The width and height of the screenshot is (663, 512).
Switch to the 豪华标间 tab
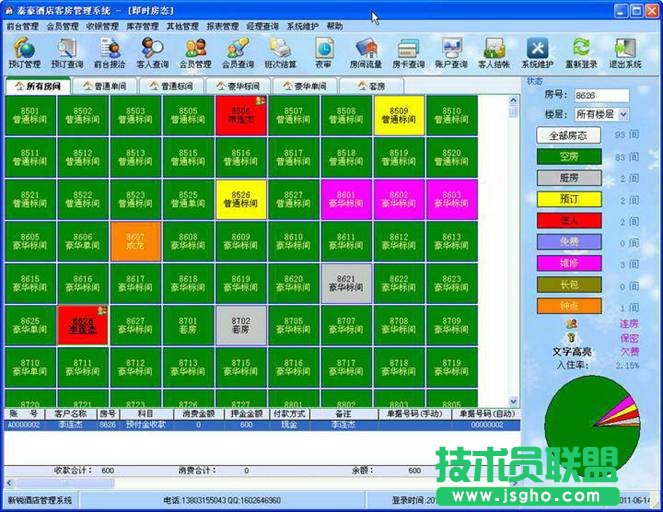(239, 87)
